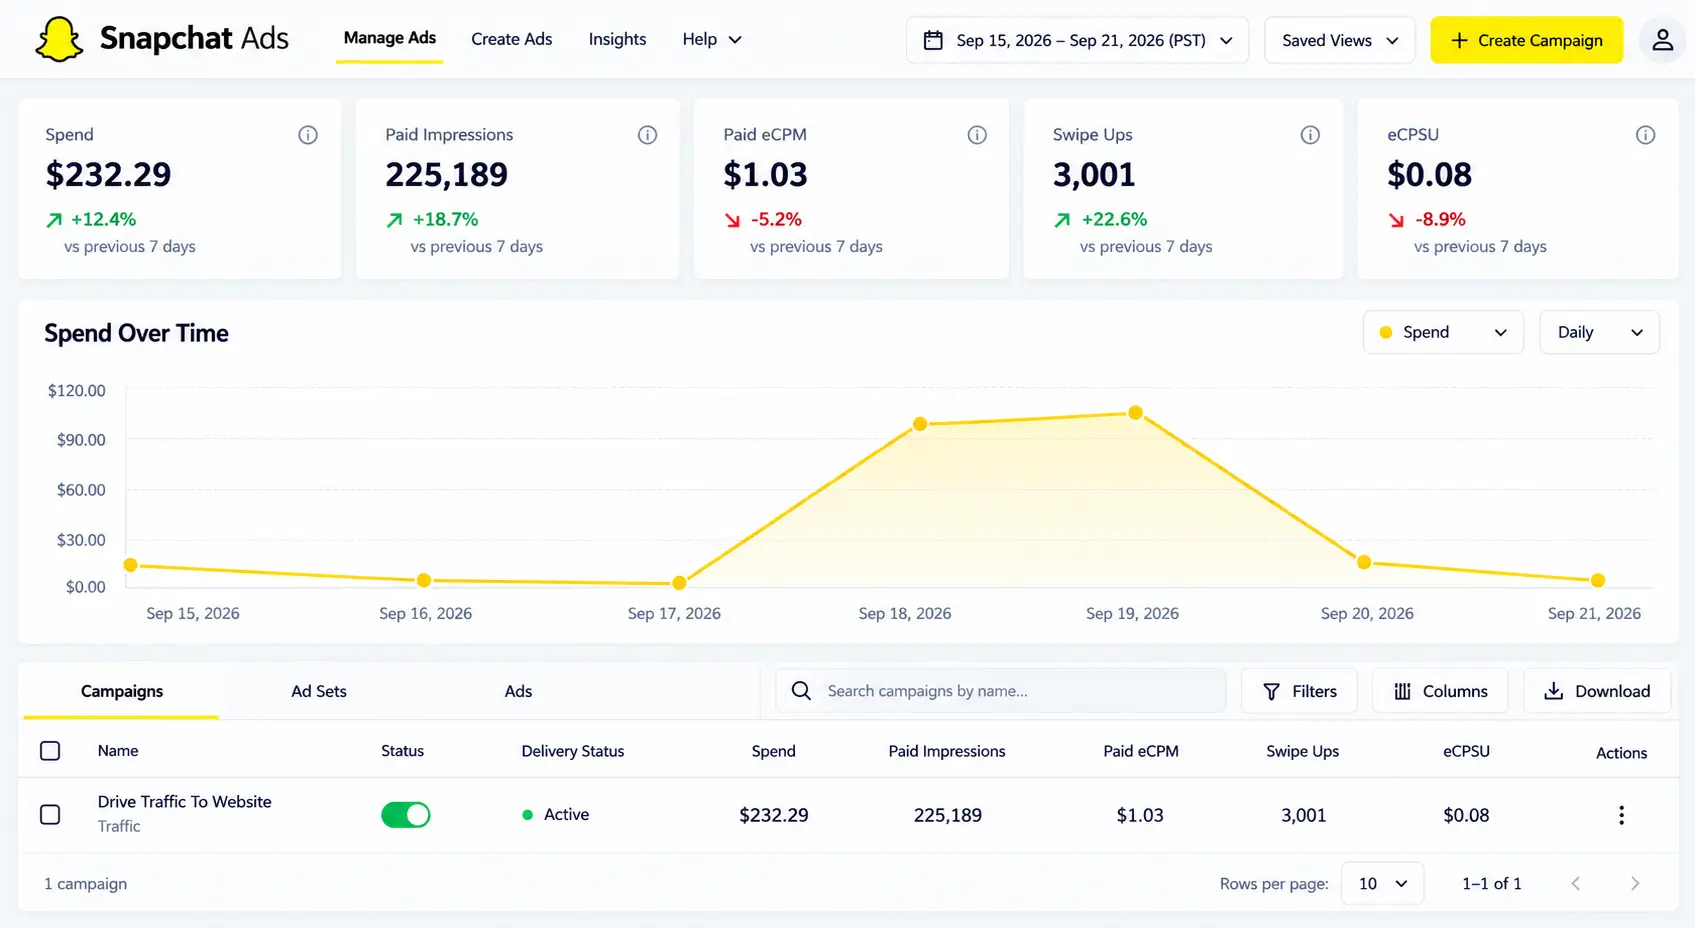Screen dimensions: 1695x928
Task: Click the eCPSU info icon
Action: [x=1645, y=135]
